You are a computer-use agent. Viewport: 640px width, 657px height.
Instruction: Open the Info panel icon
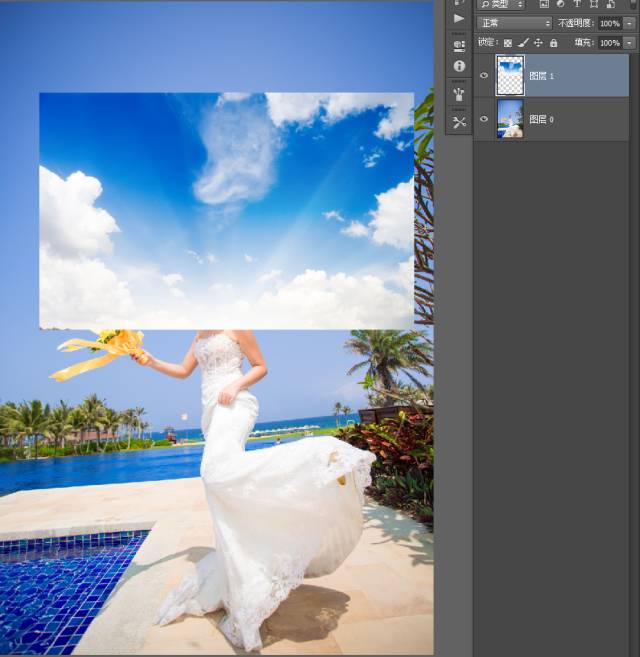(x=459, y=66)
